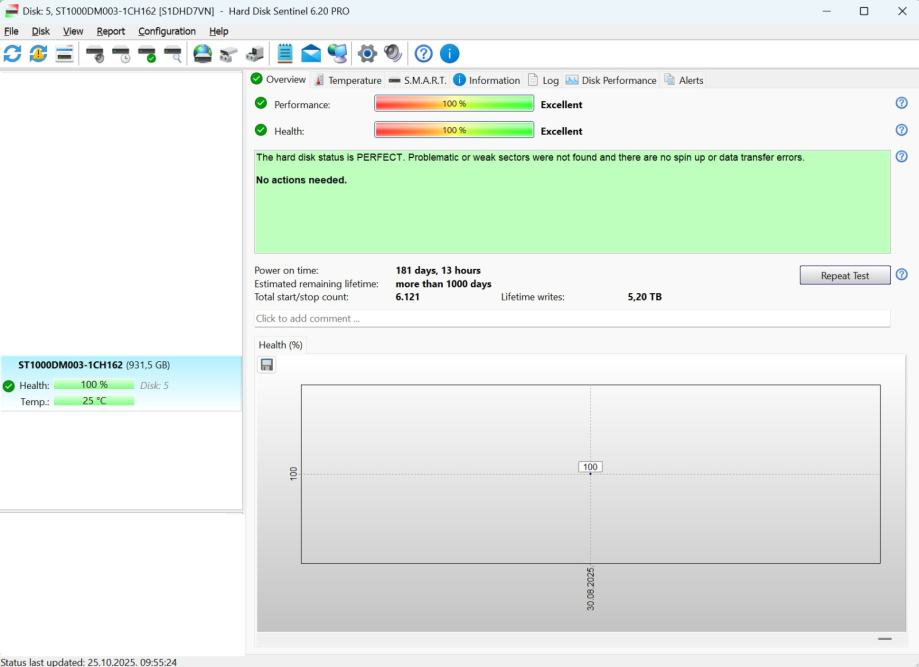The image size is (919, 667).
Task: Save the health graph via floppy icon
Action: tap(267, 365)
